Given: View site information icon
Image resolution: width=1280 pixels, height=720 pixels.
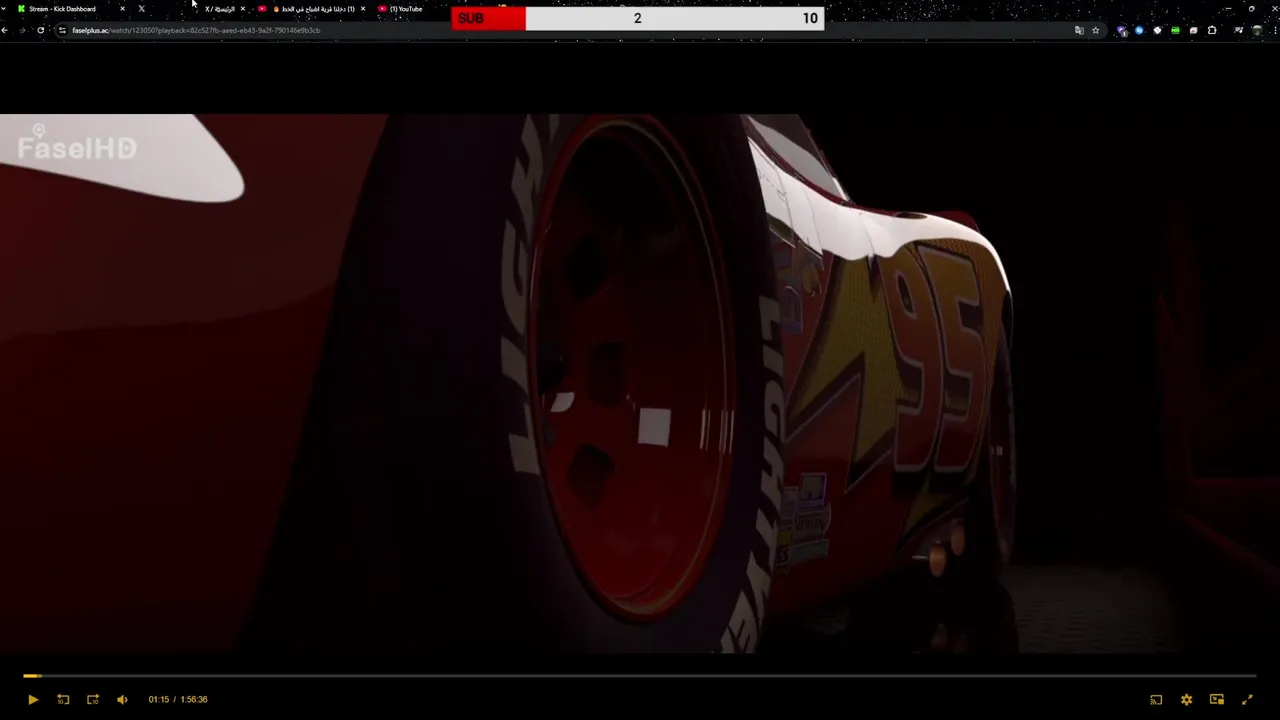Looking at the screenshot, I should [x=62, y=30].
